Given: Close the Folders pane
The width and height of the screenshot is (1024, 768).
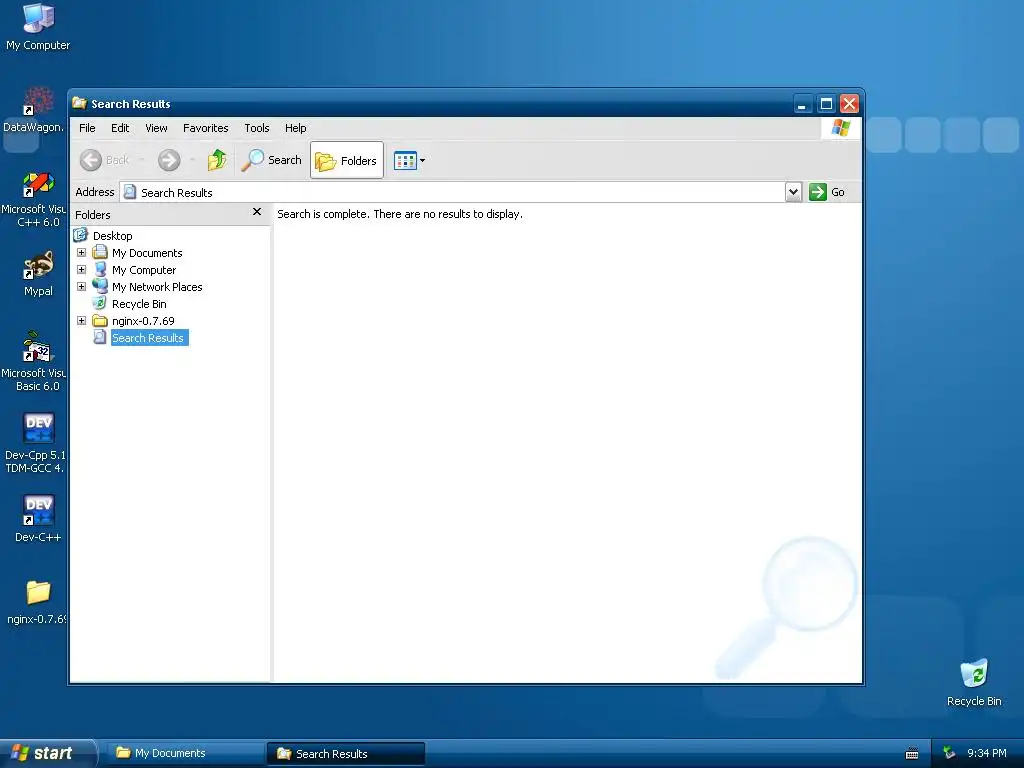Looking at the screenshot, I should (257, 212).
